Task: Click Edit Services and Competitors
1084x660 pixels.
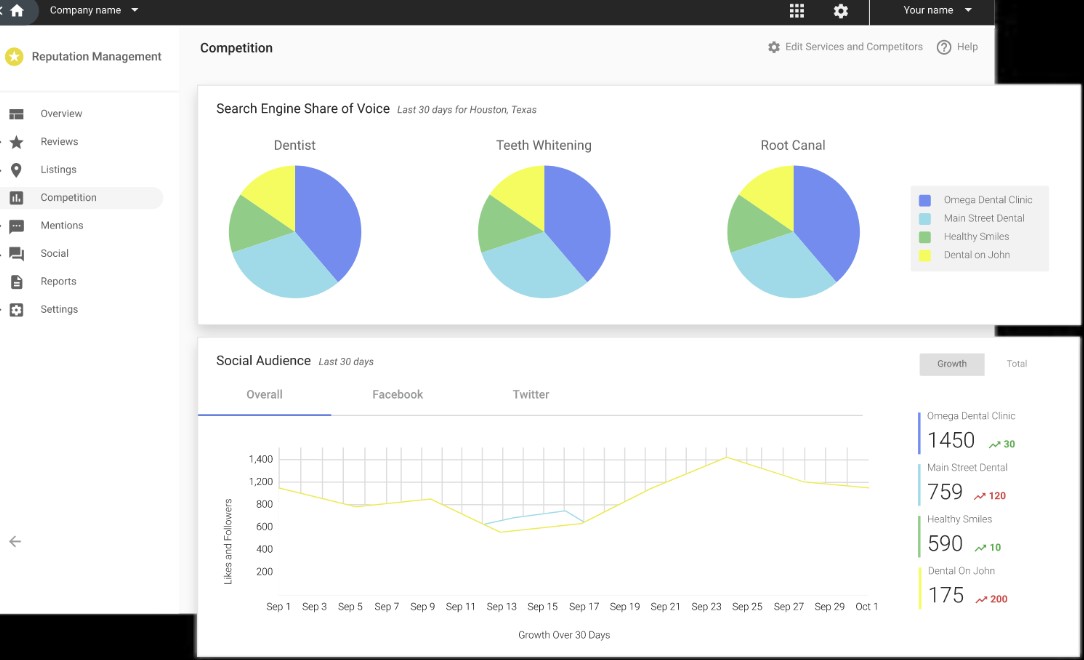Action: tap(845, 47)
